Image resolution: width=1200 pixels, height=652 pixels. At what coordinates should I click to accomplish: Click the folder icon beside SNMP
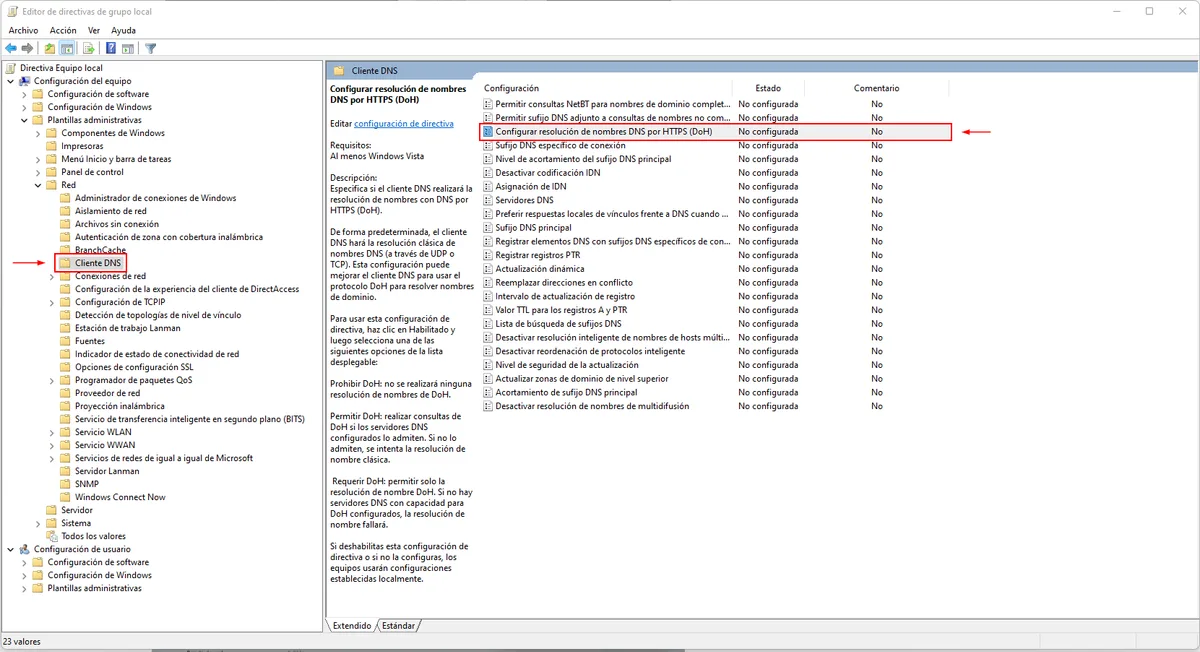pyautogui.click(x=66, y=484)
